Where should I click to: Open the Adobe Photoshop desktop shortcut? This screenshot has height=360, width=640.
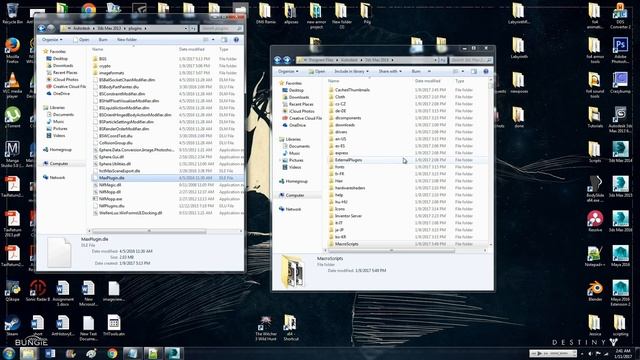click(x=620, y=50)
